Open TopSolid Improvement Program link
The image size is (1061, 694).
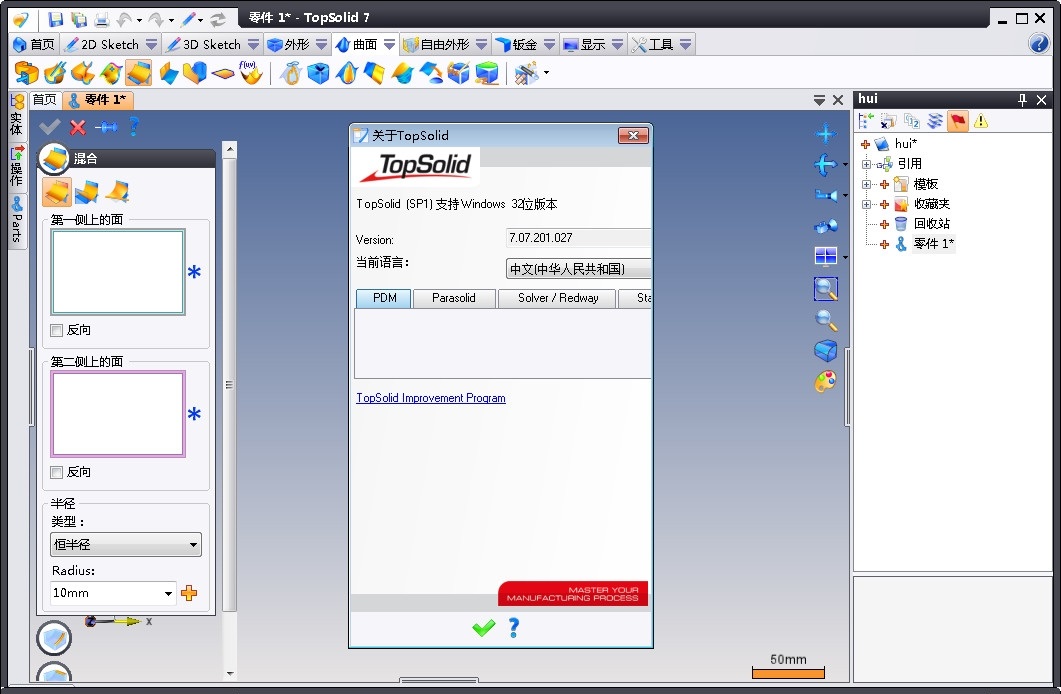click(431, 398)
